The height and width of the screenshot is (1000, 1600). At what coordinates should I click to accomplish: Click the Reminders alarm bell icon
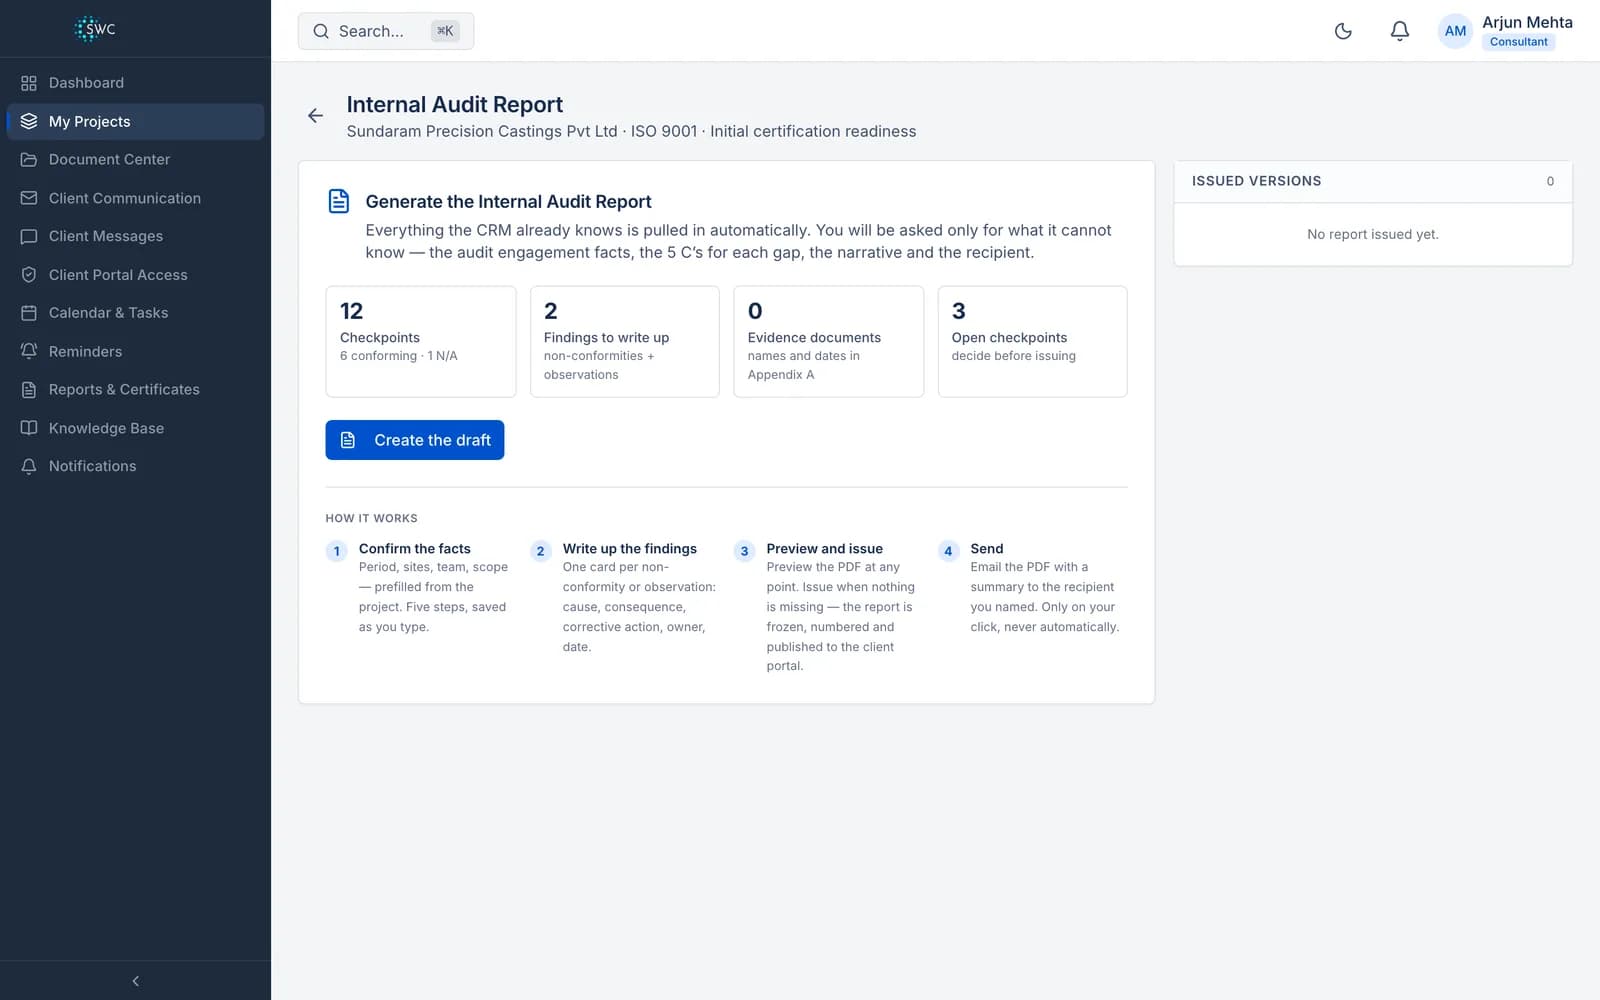point(29,351)
